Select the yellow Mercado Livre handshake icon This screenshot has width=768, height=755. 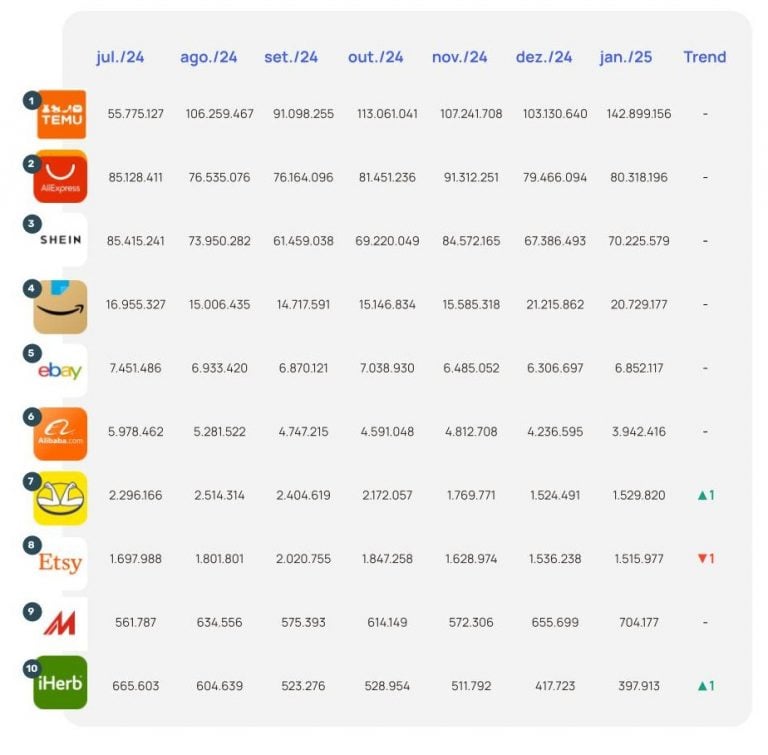click(x=61, y=498)
